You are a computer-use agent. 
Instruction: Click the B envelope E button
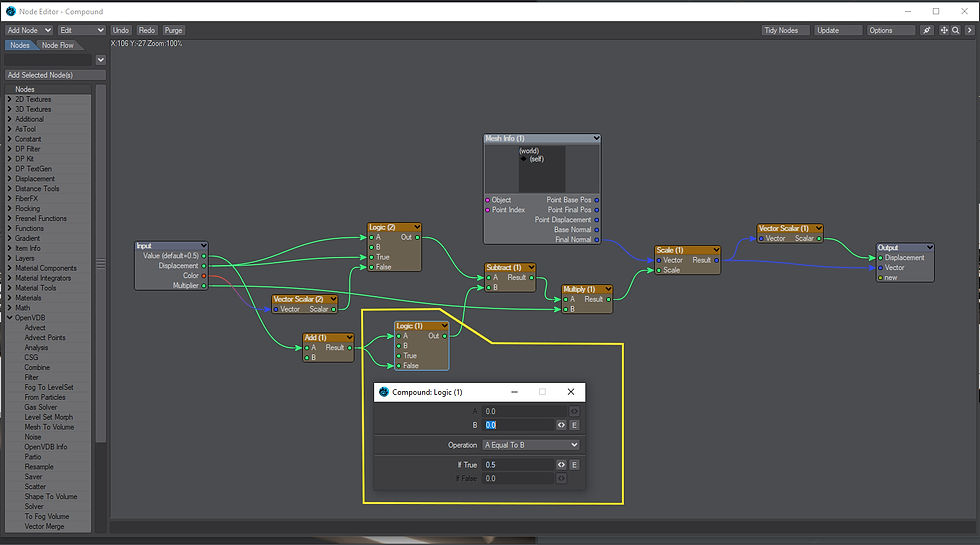coord(574,425)
